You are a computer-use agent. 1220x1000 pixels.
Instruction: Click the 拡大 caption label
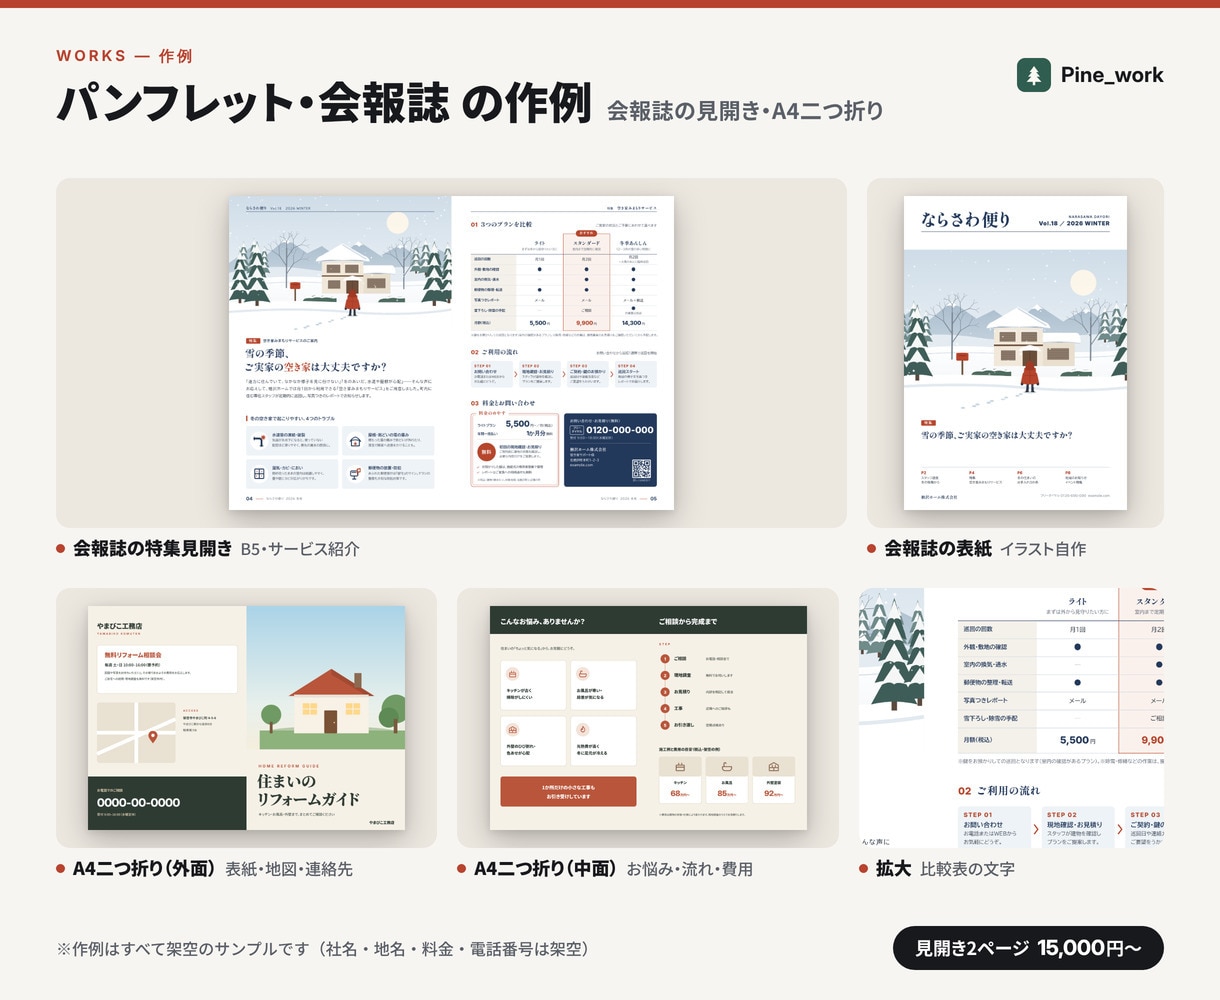pos(894,868)
